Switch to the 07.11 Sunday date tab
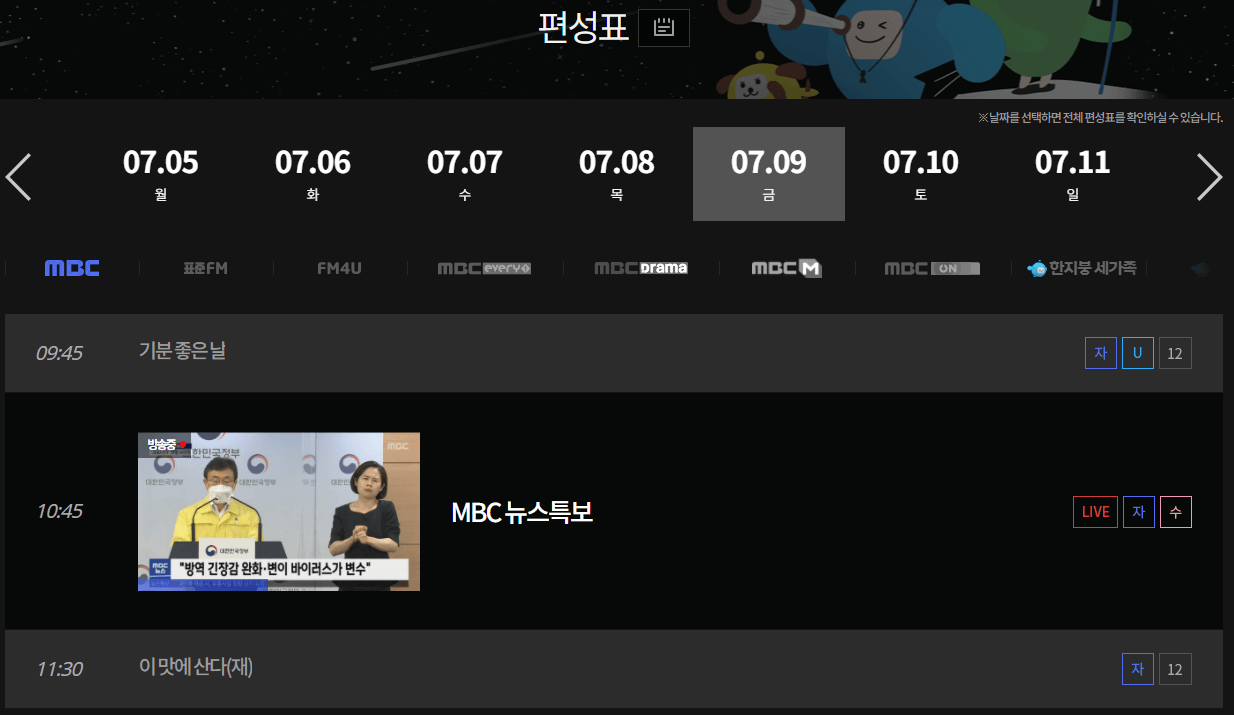1234x715 pixels. pos(1072,173)
